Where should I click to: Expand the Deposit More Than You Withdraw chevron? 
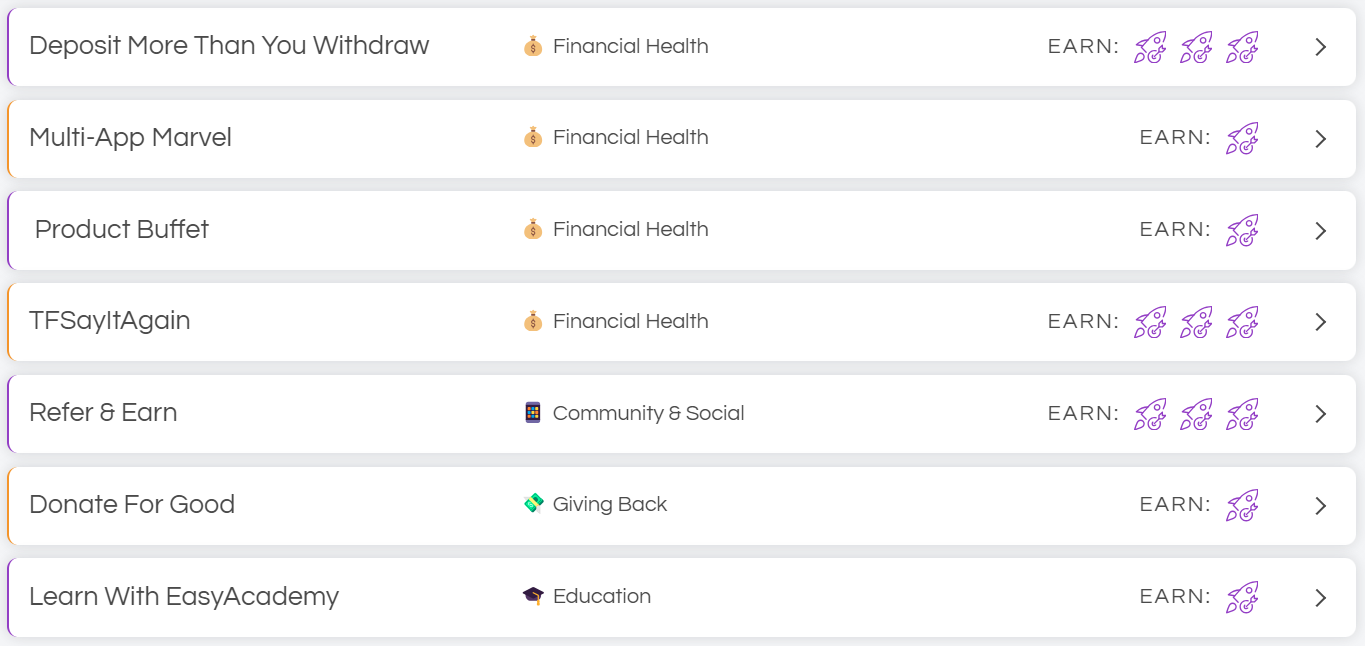[x=1321, y=47]
